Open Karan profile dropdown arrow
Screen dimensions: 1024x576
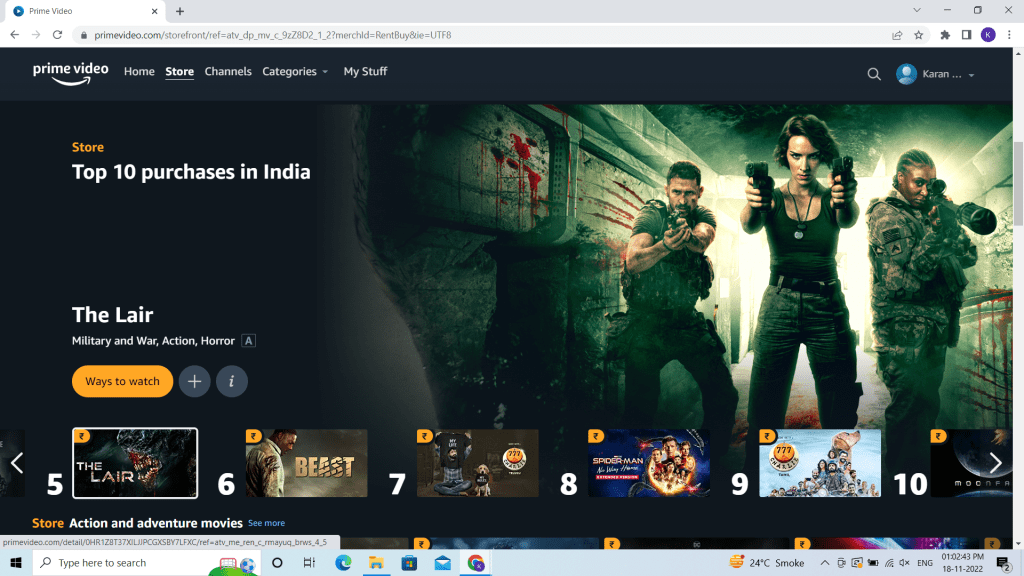(971, 75)
